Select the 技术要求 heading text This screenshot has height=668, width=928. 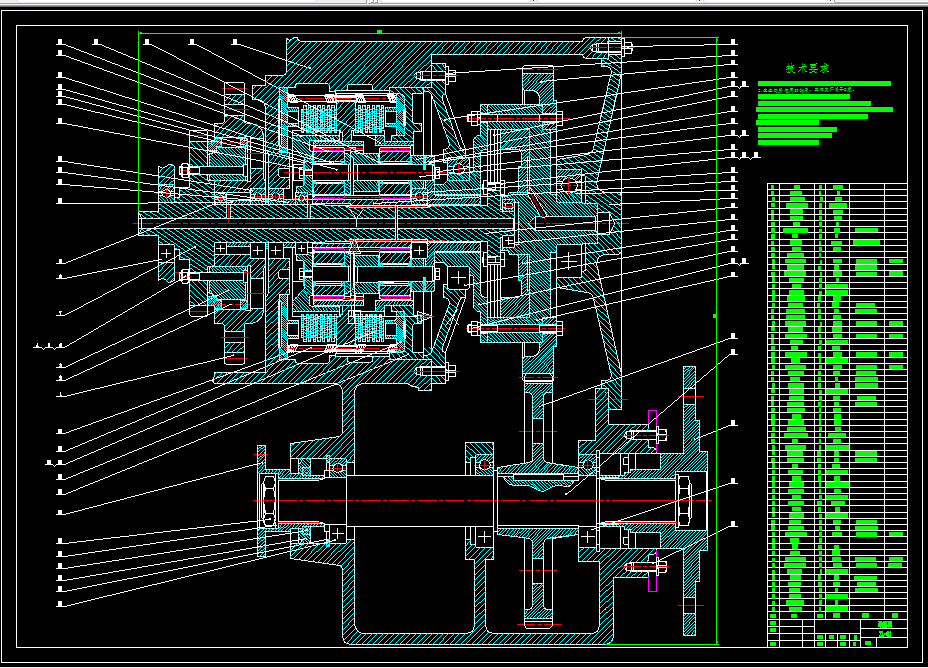pos(807,69)
